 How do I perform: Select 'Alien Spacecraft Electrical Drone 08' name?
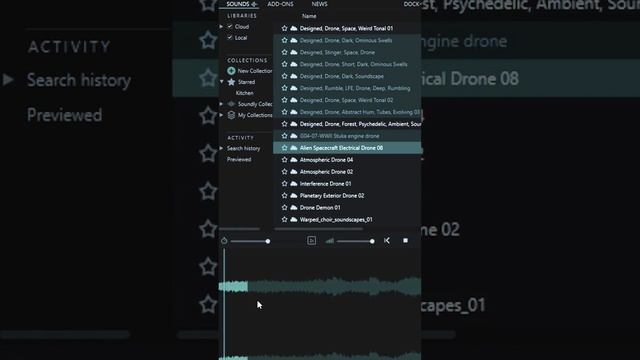click(x=341, y=148)
